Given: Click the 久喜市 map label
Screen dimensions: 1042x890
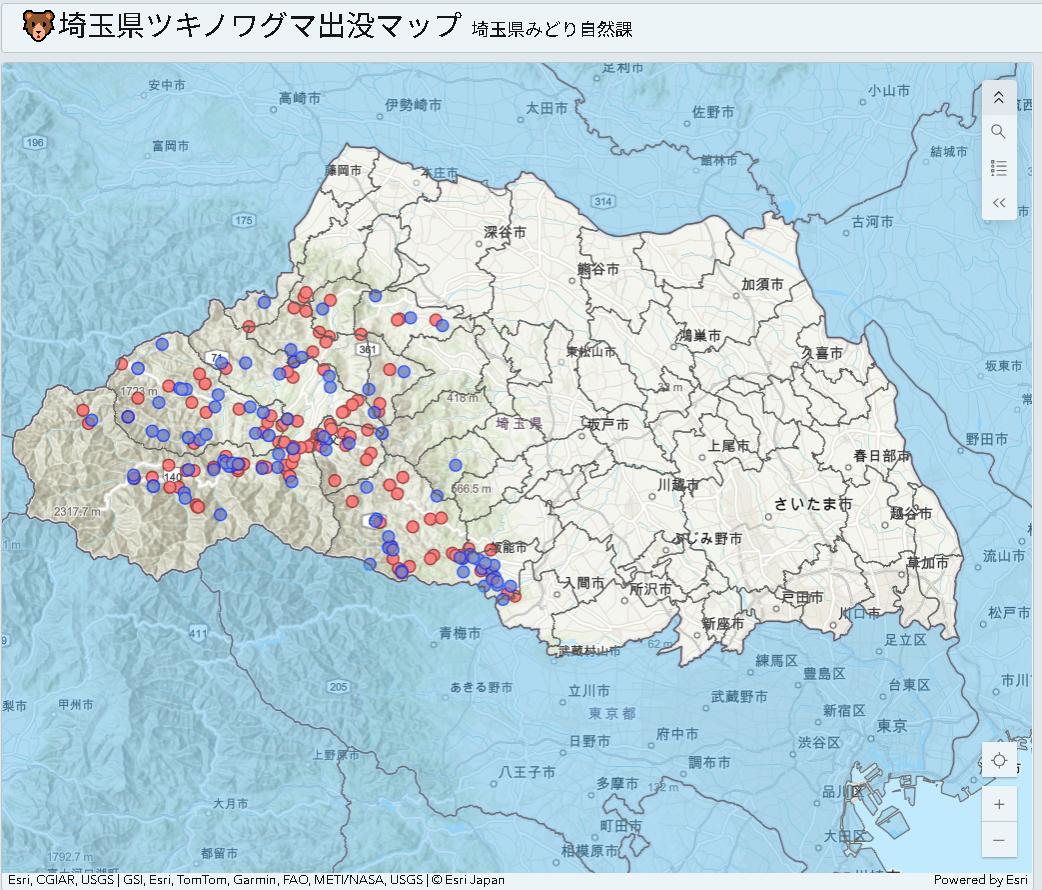Looking at the screenshot, I should click(822, 353).
